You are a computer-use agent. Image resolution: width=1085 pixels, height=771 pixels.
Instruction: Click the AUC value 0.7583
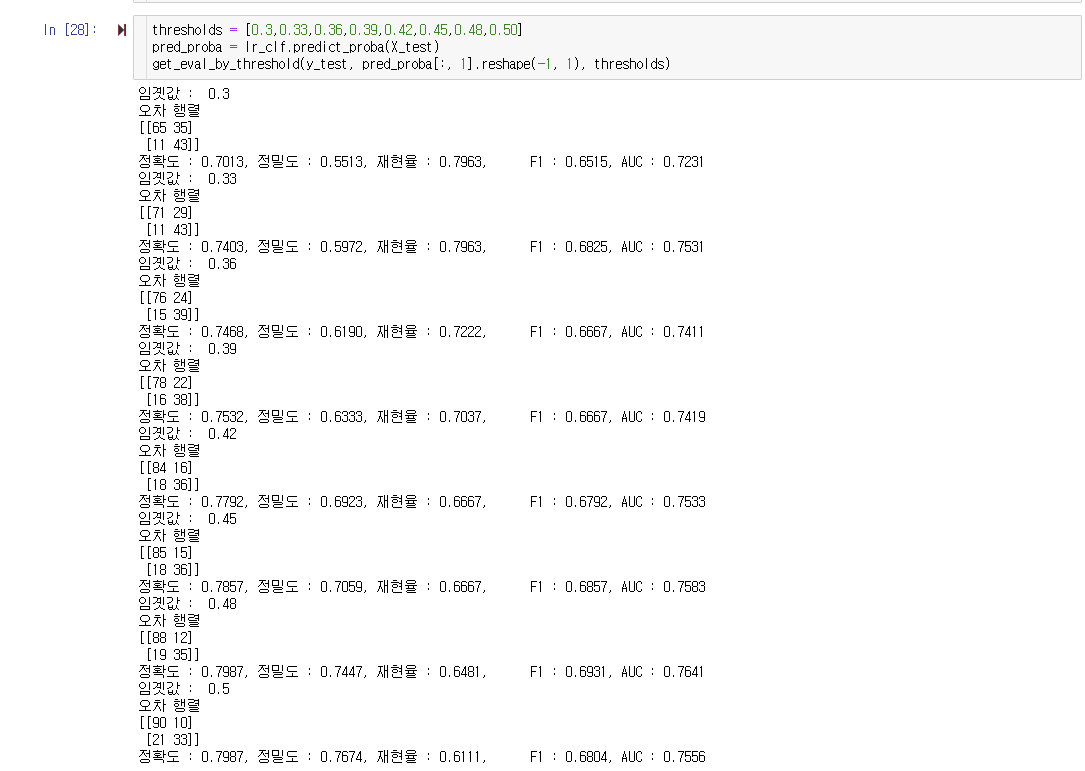click(684, 588)
